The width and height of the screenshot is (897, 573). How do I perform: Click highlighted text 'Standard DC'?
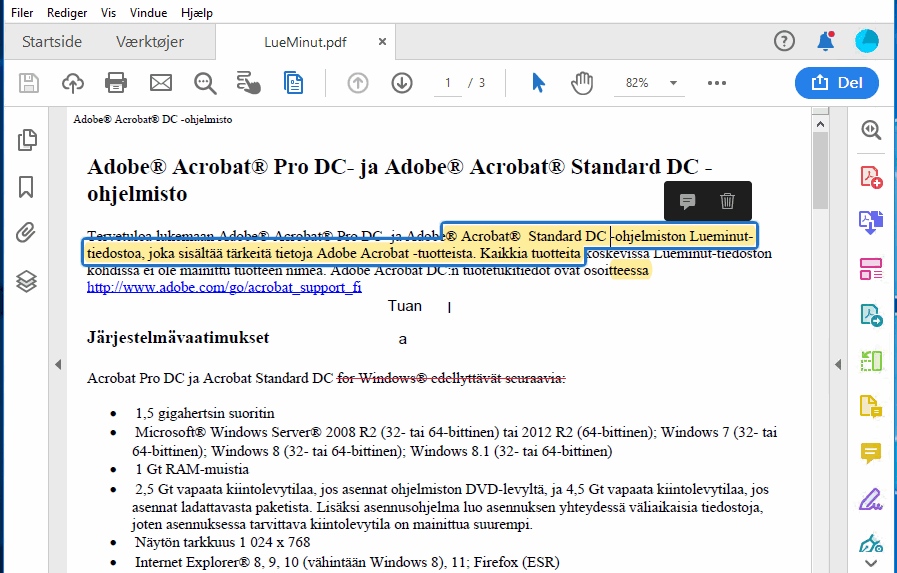(x=566, y=236)
